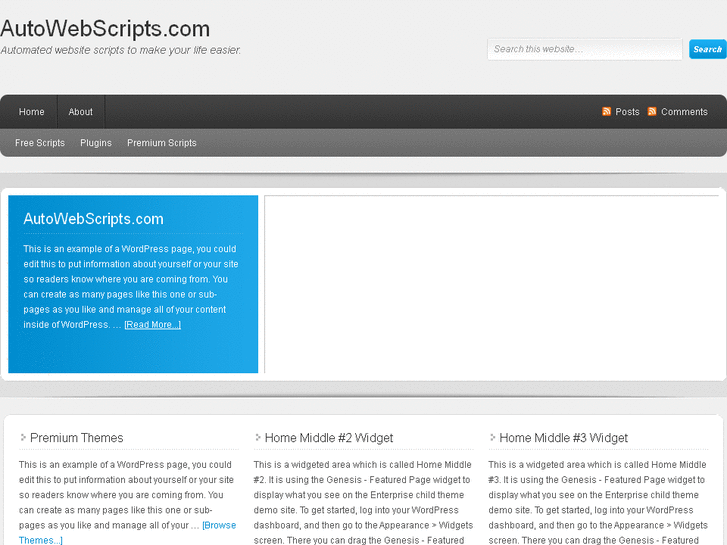Open the Home menu item
The image size is (727, 545).
pos(31,112)
